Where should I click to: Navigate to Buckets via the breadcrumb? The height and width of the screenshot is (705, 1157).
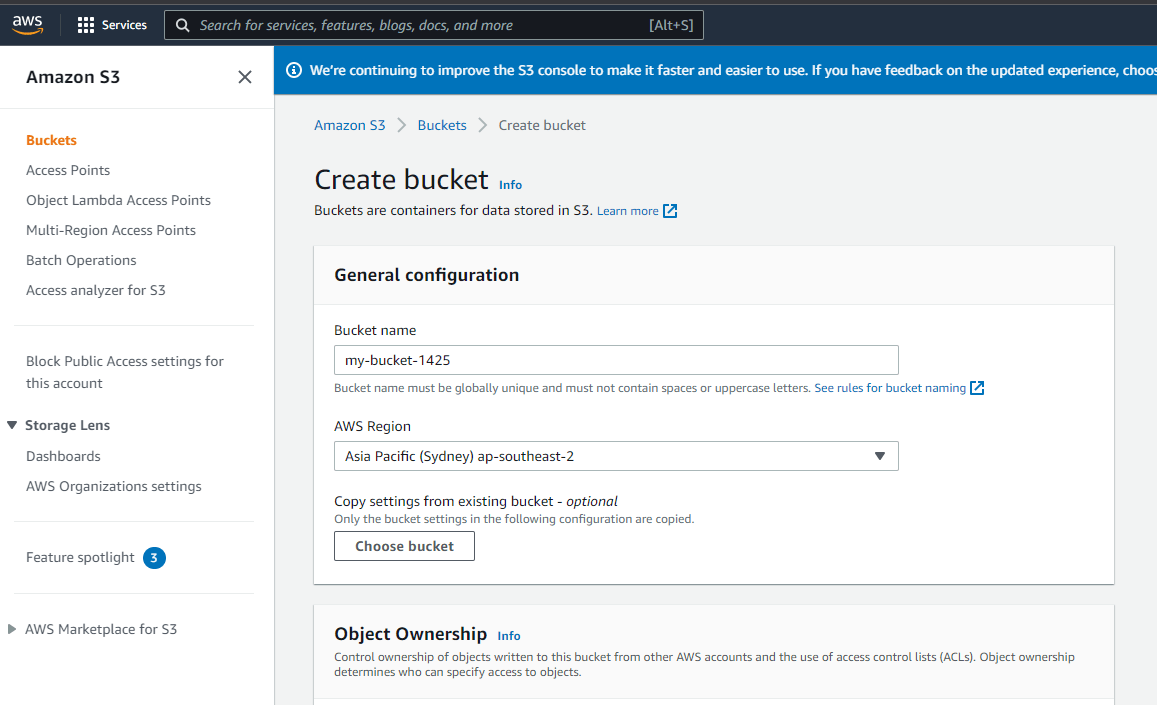(442, 124)
